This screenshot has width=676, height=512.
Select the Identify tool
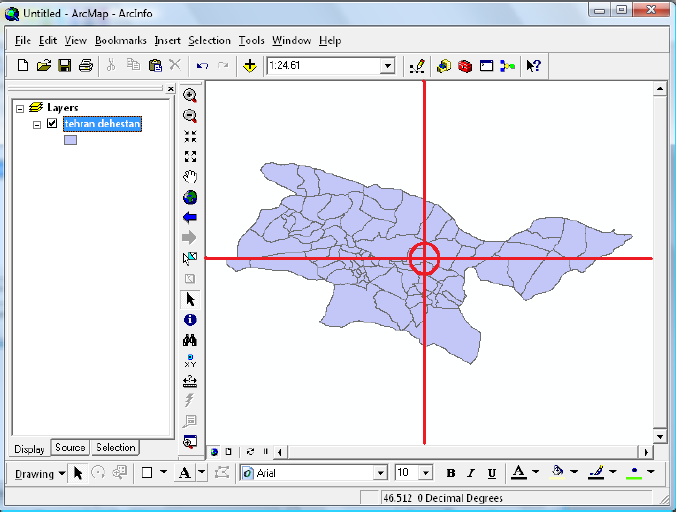pos(190,320)
